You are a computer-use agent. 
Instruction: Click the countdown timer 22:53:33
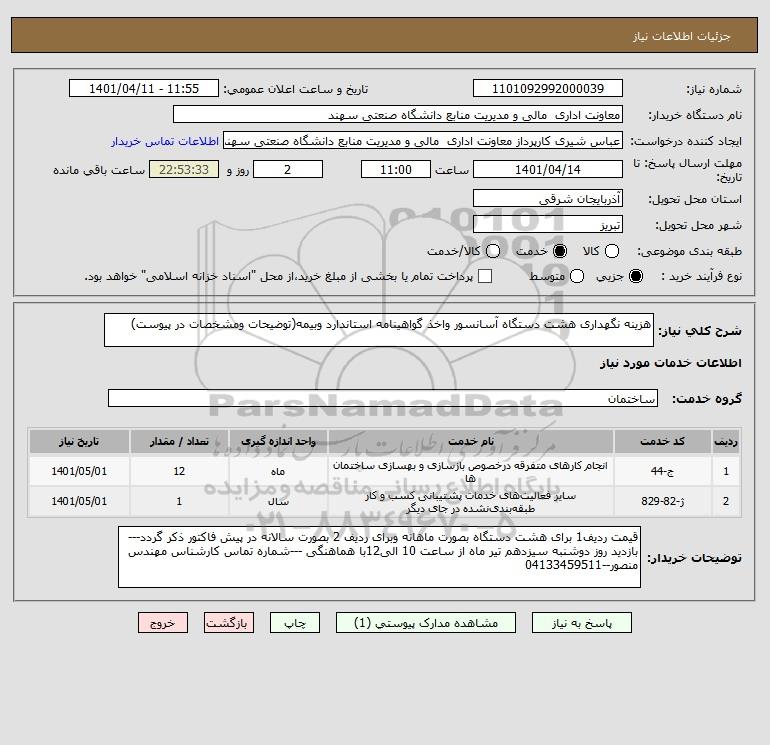[x=184, y=169]
